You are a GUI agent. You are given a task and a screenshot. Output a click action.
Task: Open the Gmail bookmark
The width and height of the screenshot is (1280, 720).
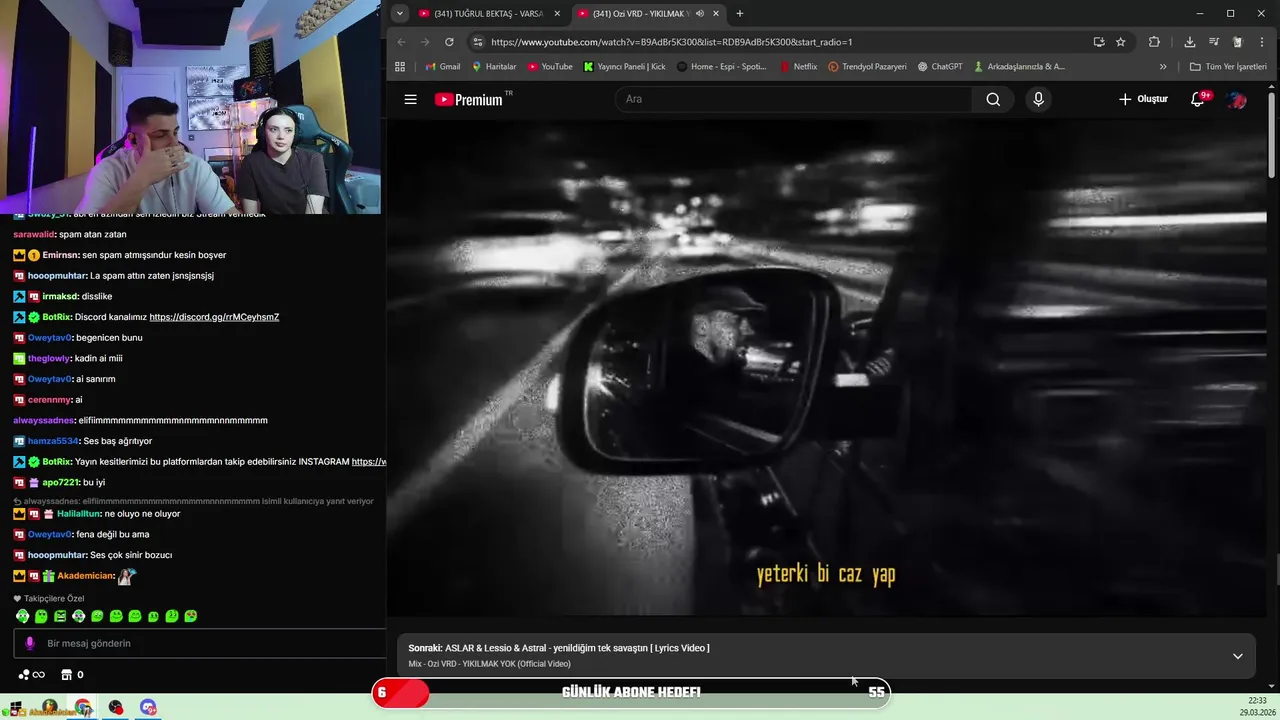coord(443,67)
